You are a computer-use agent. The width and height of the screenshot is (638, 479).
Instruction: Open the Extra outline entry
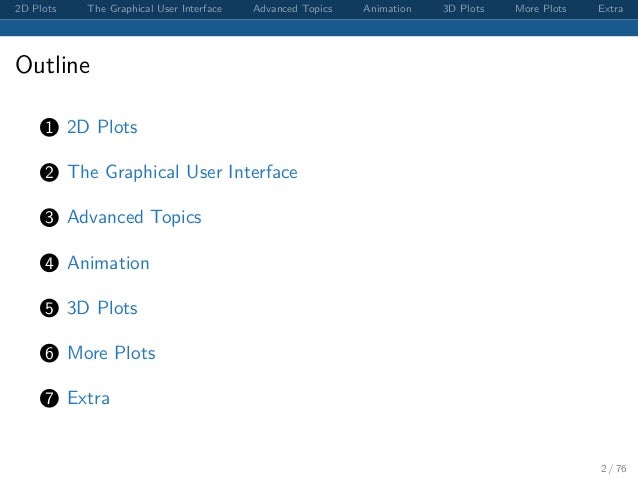tap(88, 398)
